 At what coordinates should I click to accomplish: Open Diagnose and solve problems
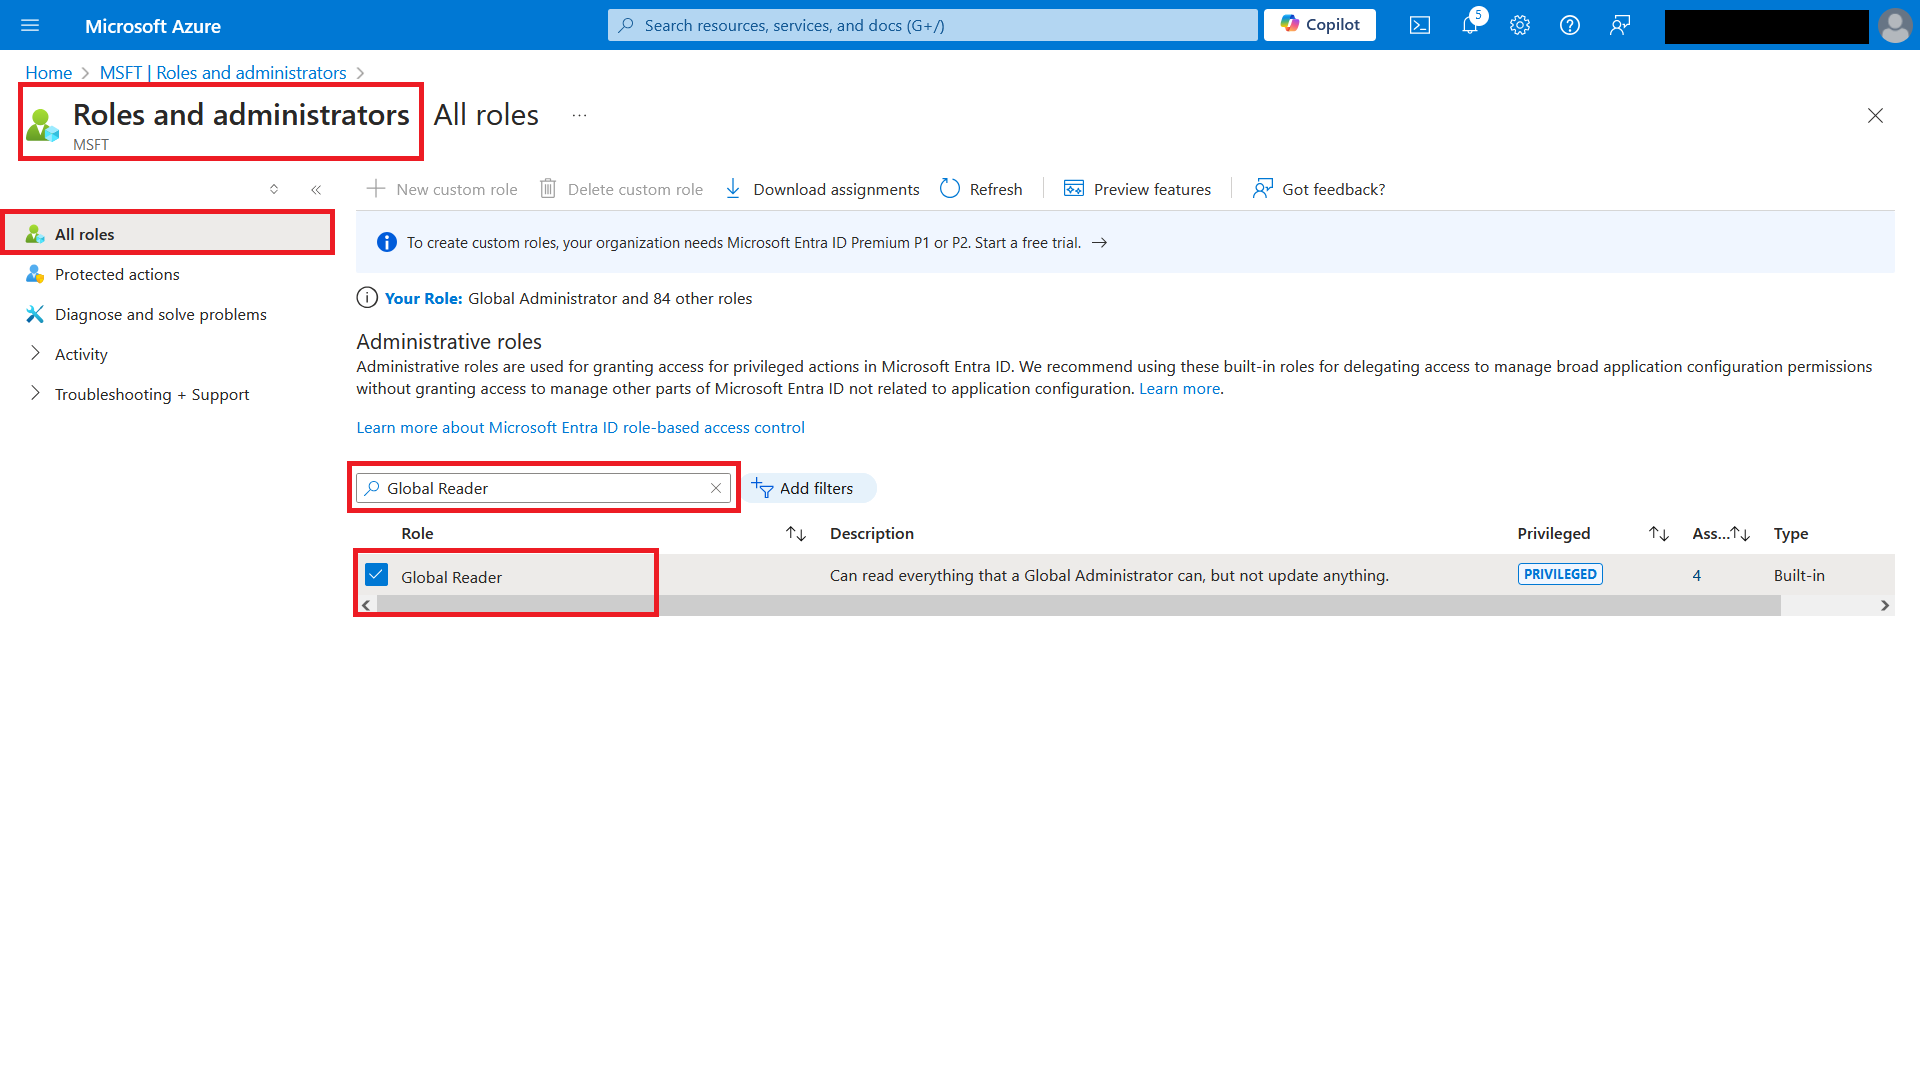point(160,314)
